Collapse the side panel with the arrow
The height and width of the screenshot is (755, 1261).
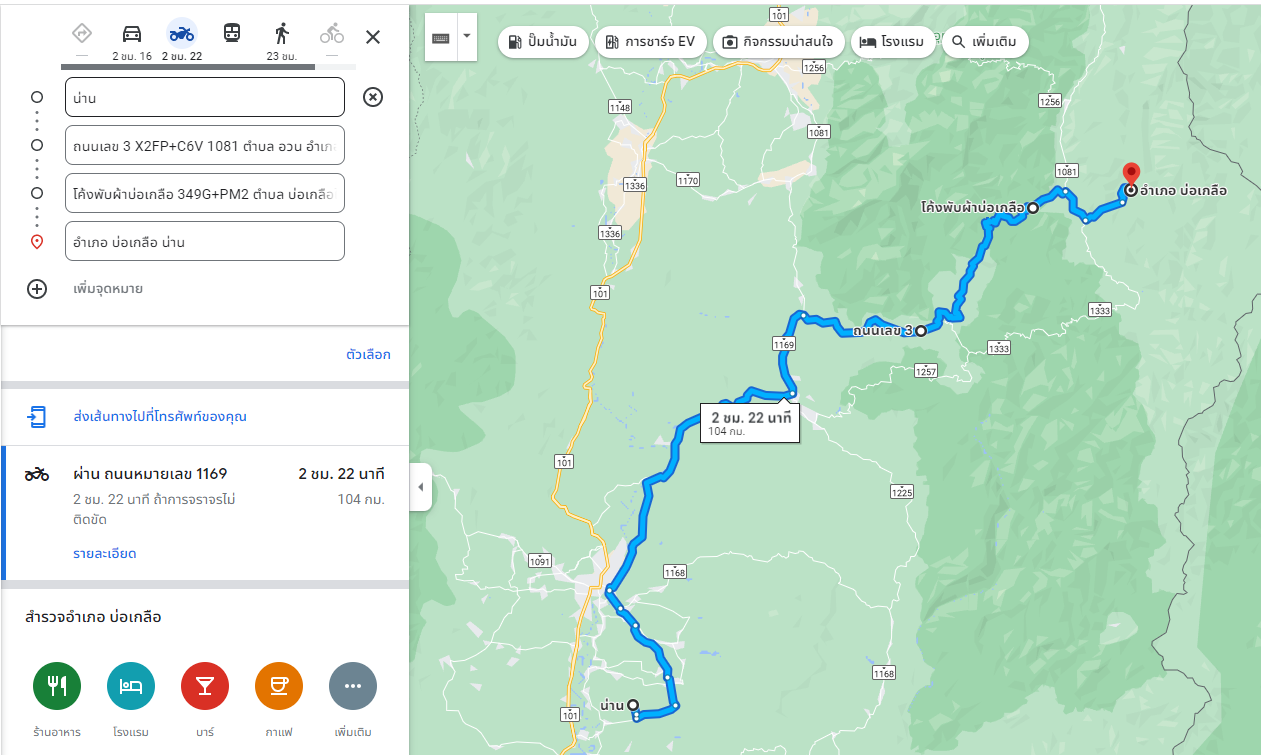pos(421,487)
